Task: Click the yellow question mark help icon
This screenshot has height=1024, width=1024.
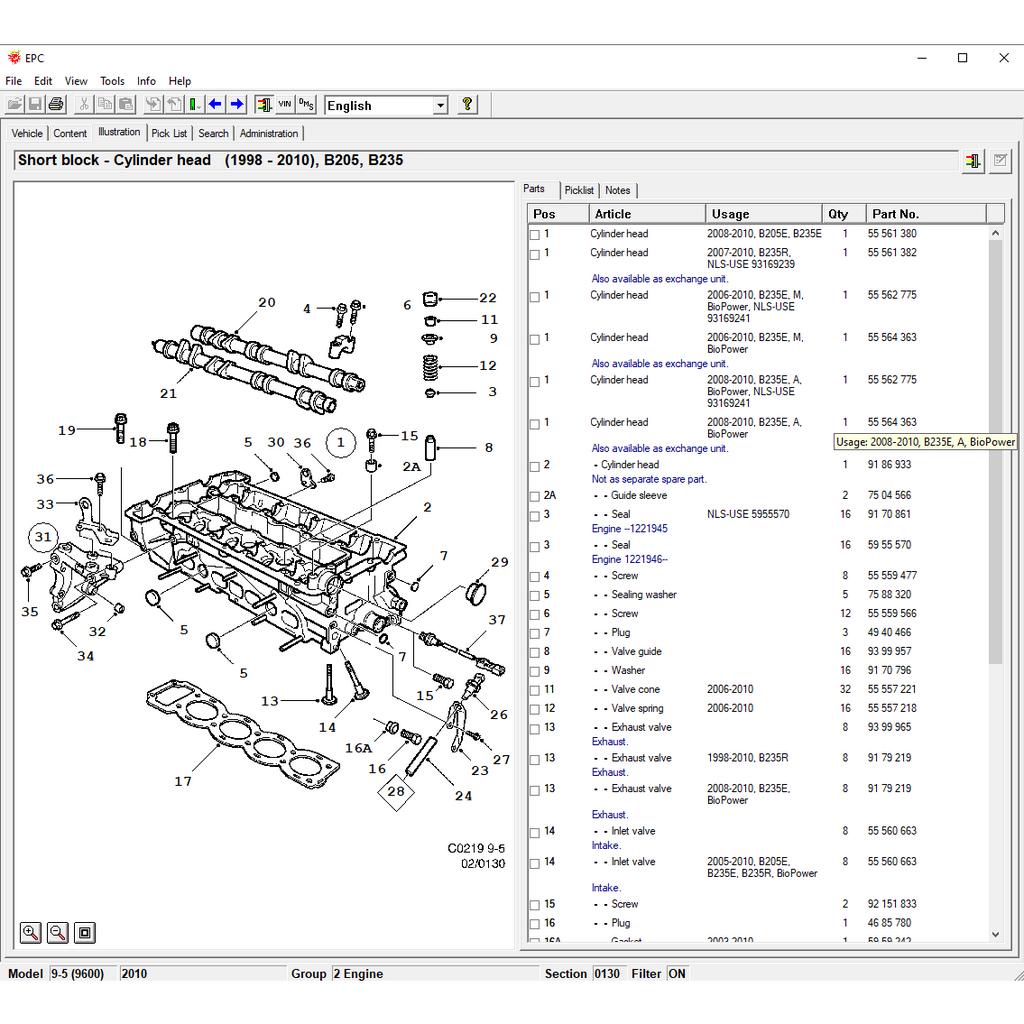Action: [x=467, y=104]
